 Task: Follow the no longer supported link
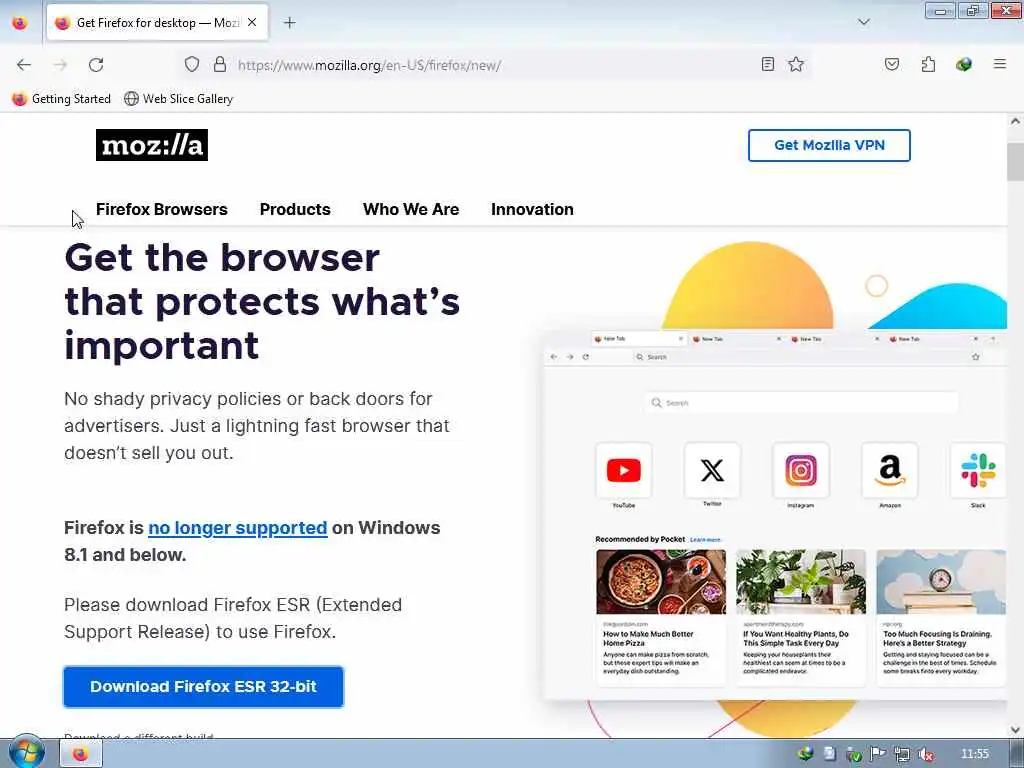[x=238, y=528]
